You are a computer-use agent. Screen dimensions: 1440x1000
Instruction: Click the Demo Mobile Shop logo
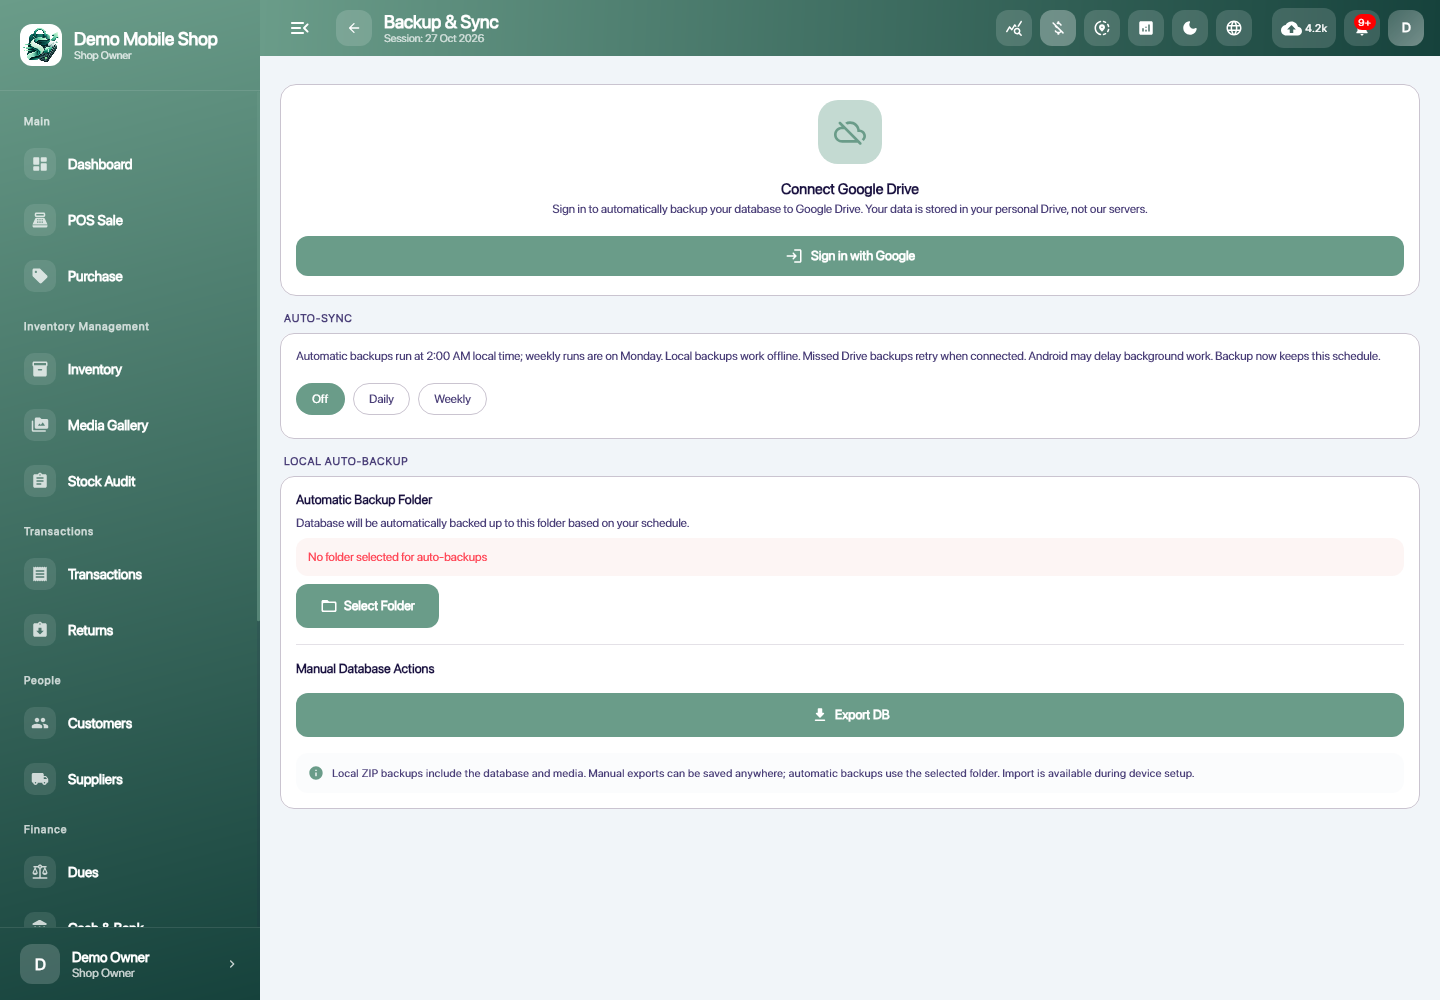click(41, 45)
